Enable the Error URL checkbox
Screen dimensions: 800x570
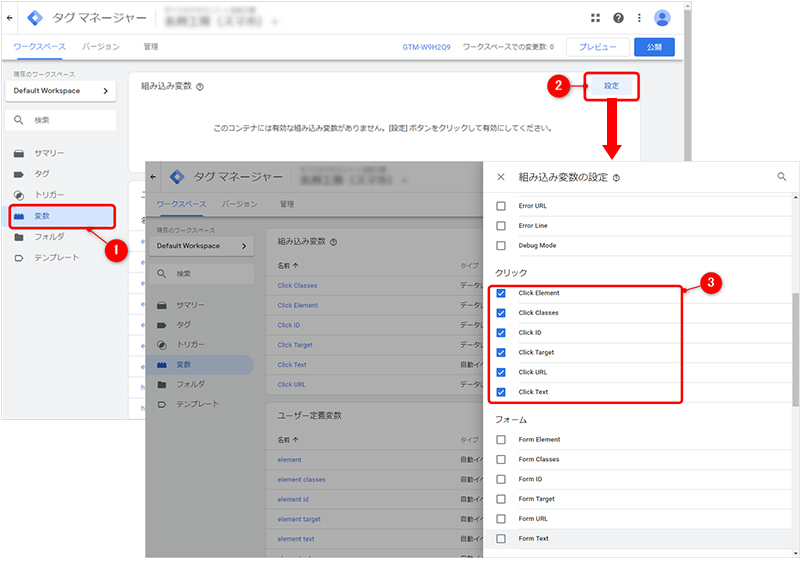[501, 206]
